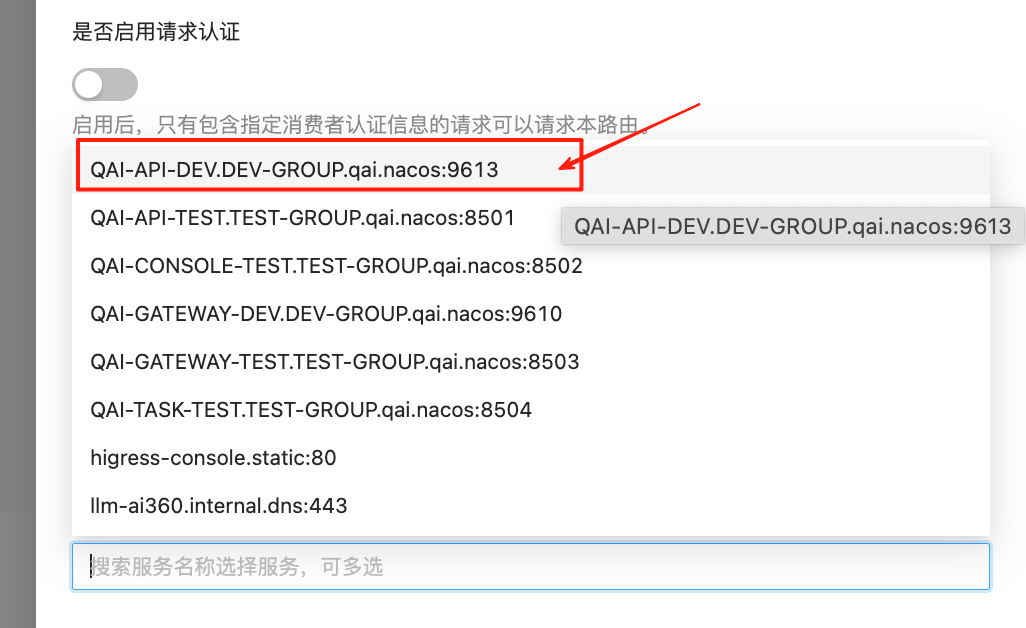Focus the 搜索服务名称选择服务 search field
Screen dimensions: 1026x628
pyautogui.click(x=531, y=567)
